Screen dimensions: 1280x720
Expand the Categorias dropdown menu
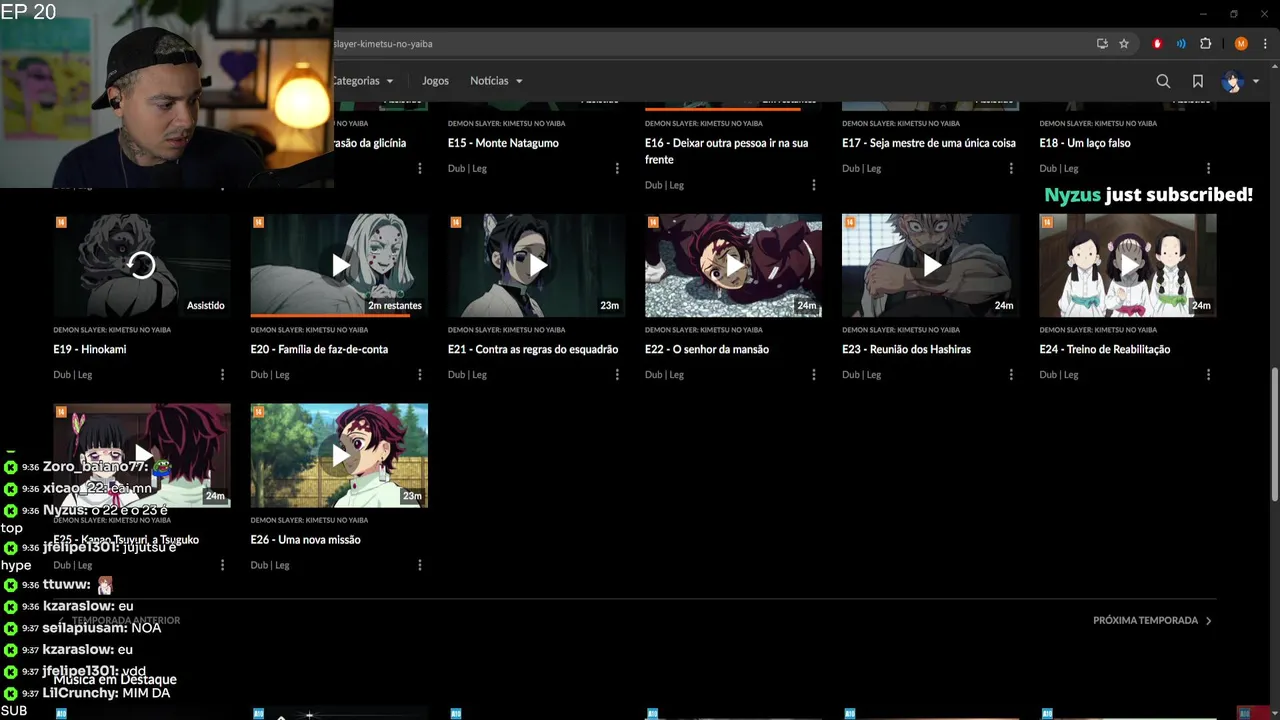point(362,81)
